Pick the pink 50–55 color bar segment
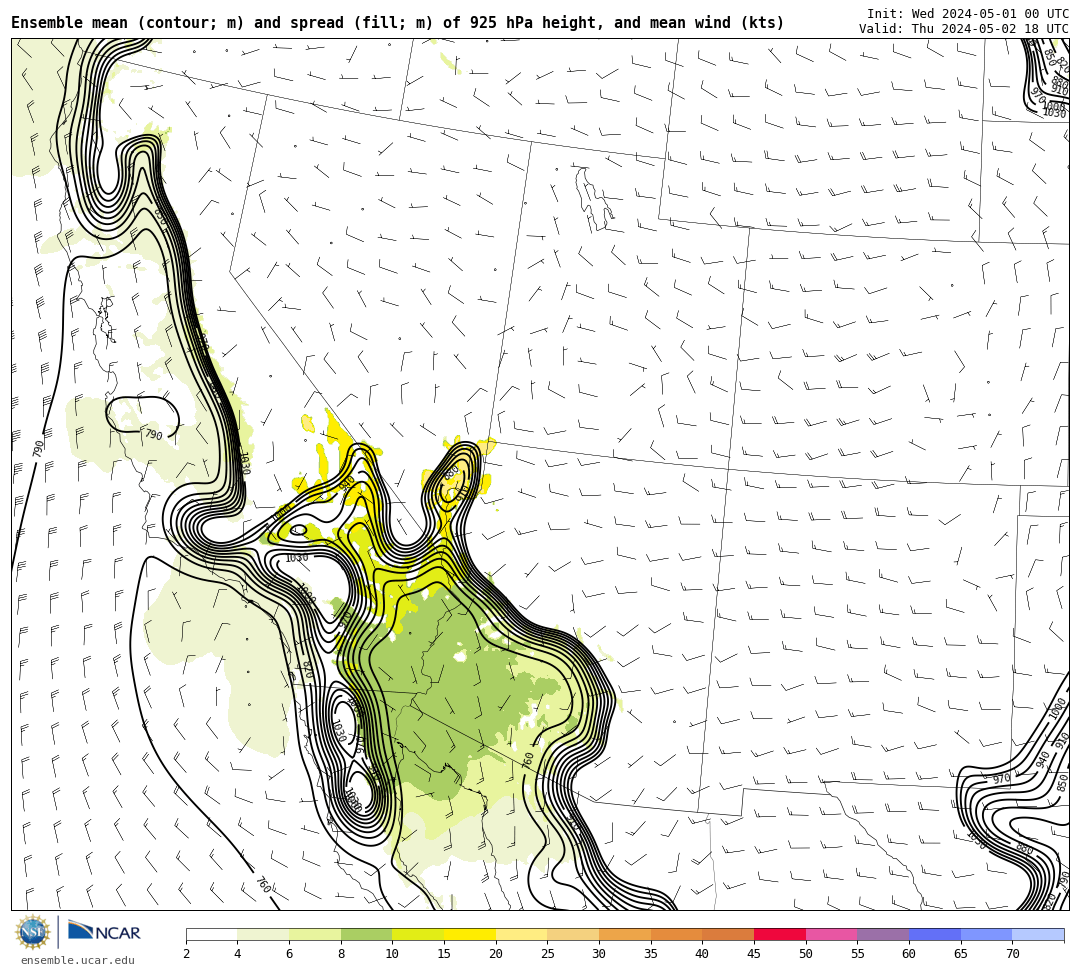 point(831,934)
